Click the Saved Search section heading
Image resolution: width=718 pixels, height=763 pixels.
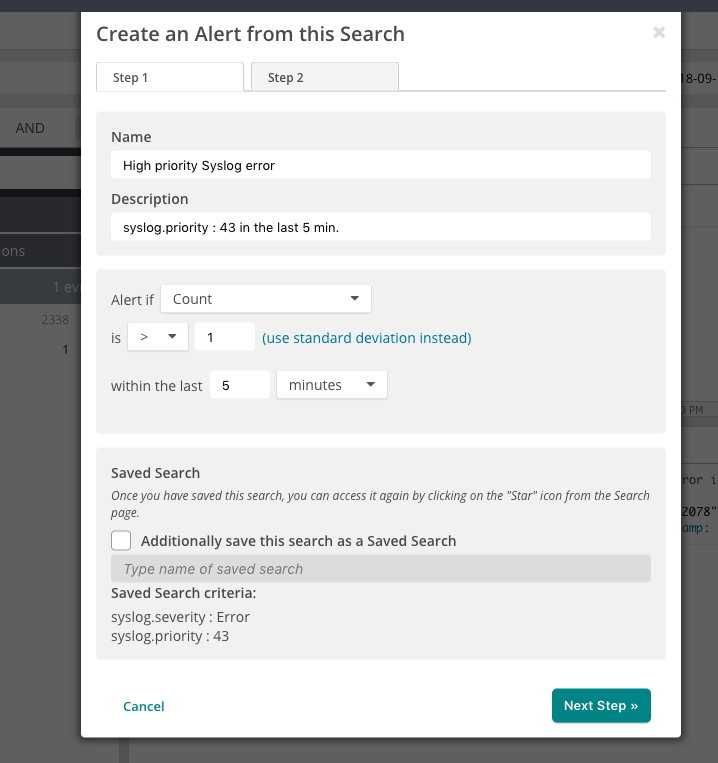pos(156,473)
